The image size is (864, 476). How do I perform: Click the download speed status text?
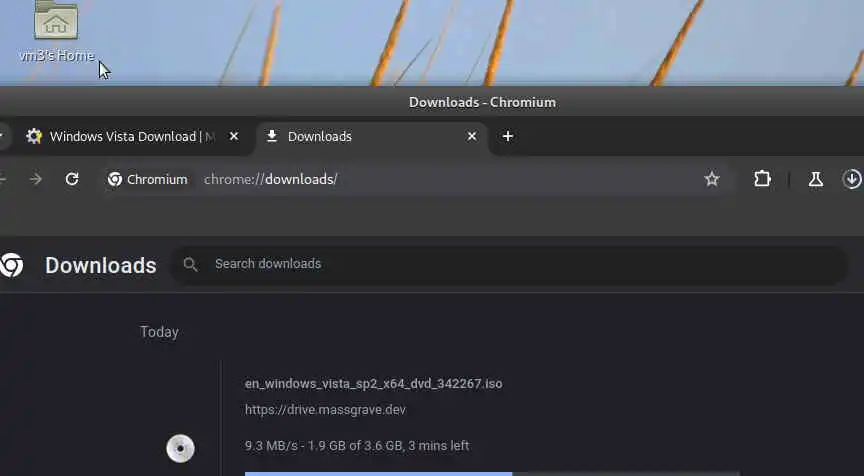pos(357,446)
